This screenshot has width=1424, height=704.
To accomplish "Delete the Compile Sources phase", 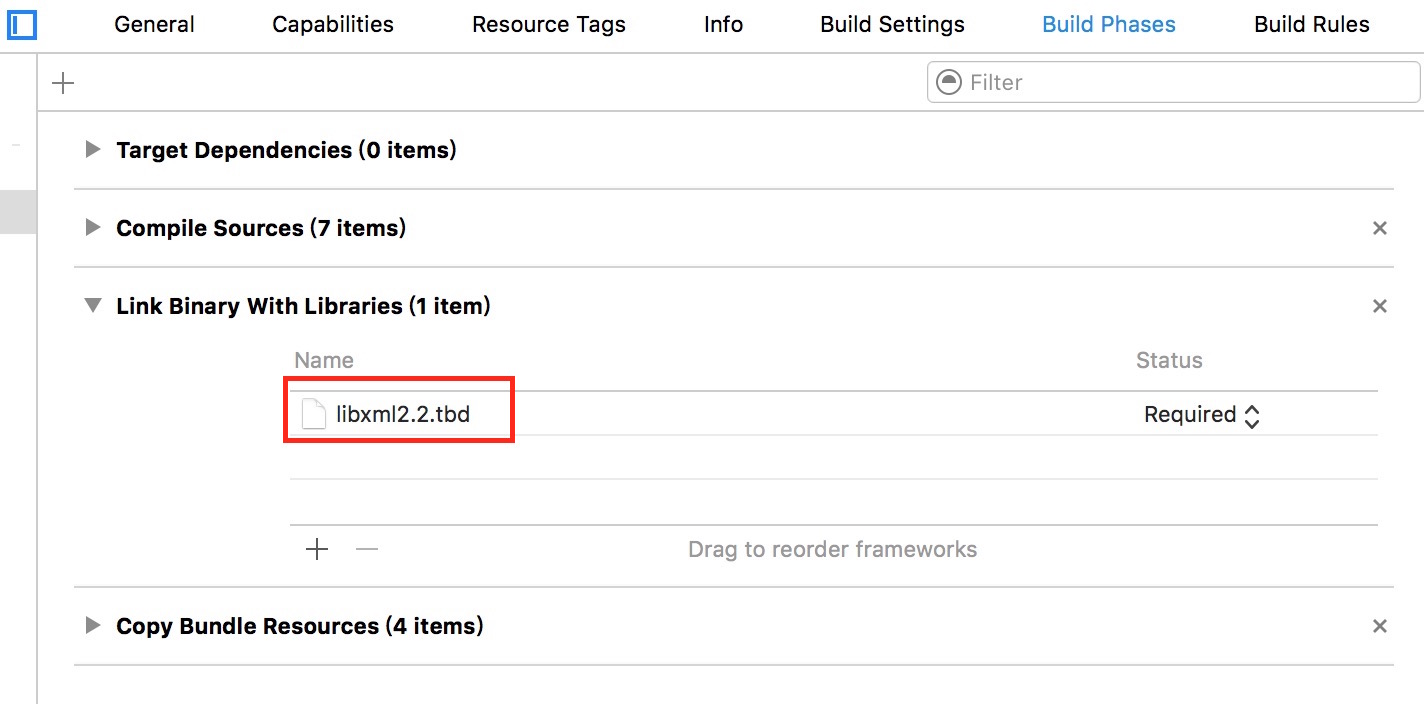I will 1379,228.
